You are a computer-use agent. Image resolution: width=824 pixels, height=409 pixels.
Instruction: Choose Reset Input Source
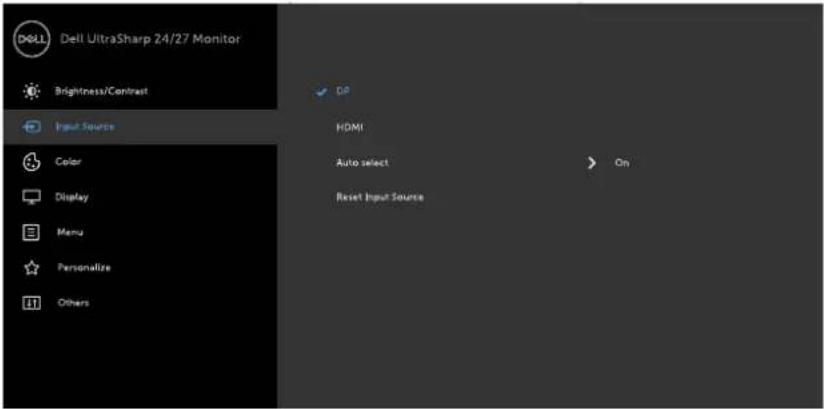380,198
